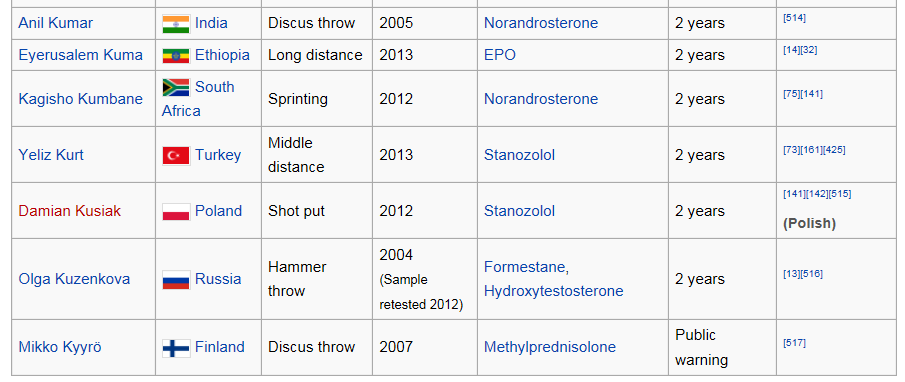The image size is (905, 382).
Task: Jump to citation reference 514
Action: (794, 18)
